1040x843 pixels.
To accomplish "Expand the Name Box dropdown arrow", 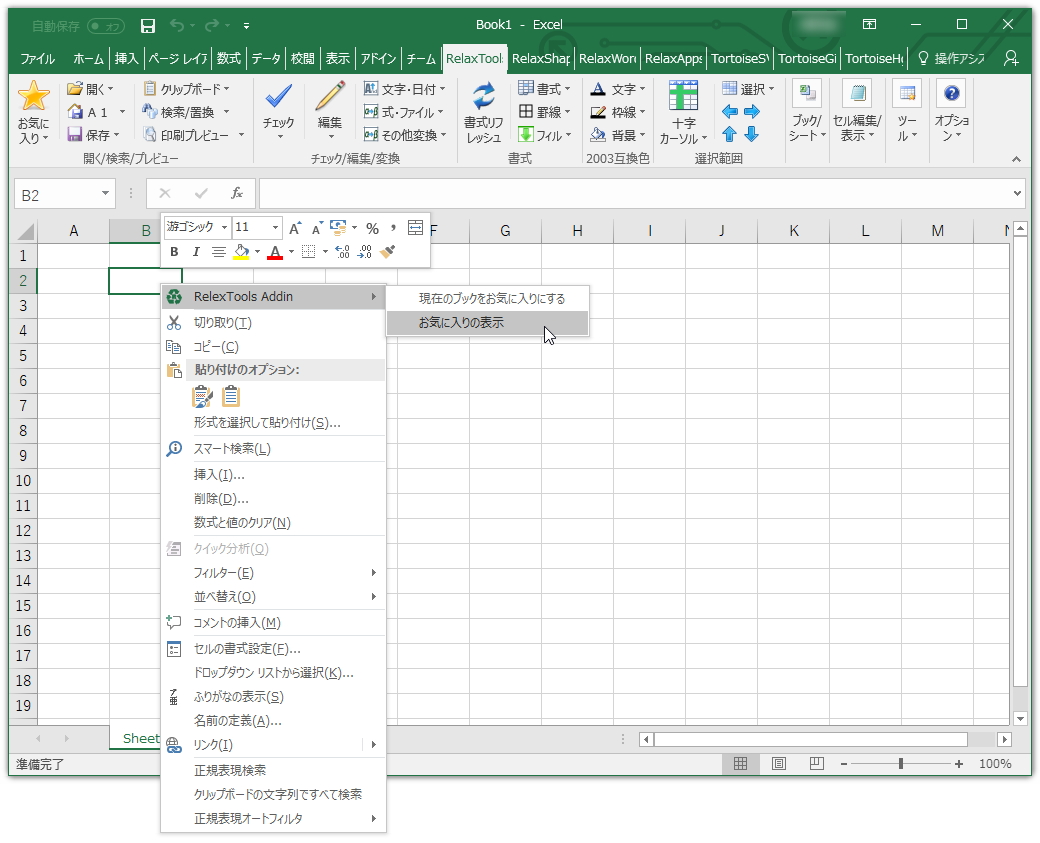I will (105, 194).
